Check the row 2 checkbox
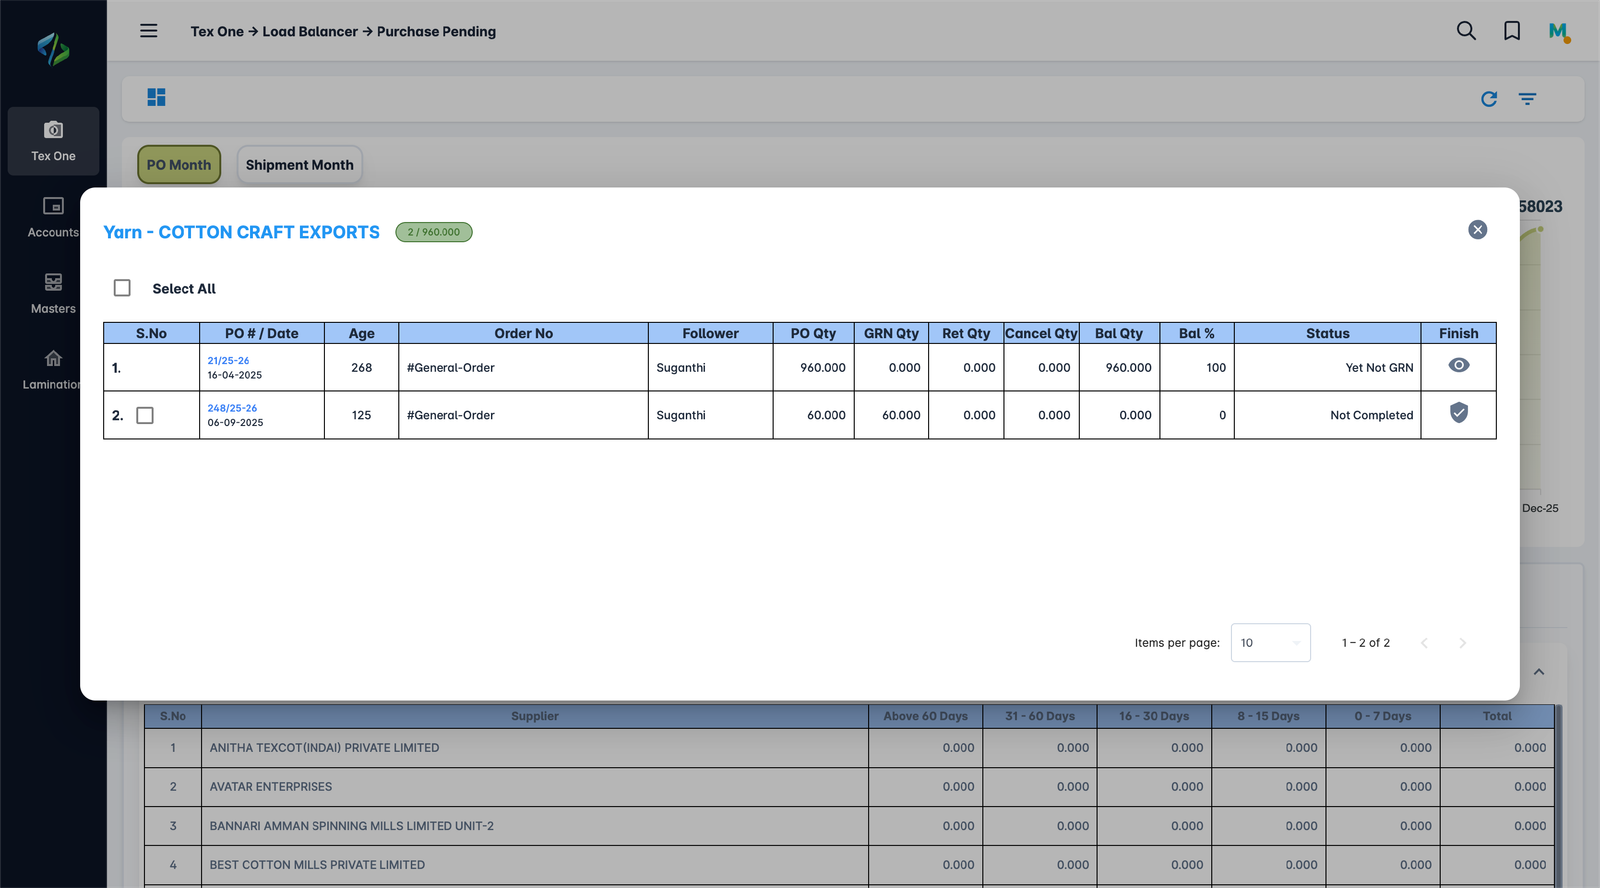This screenshot has width=1600, height=888. click(x=145, y=415)
